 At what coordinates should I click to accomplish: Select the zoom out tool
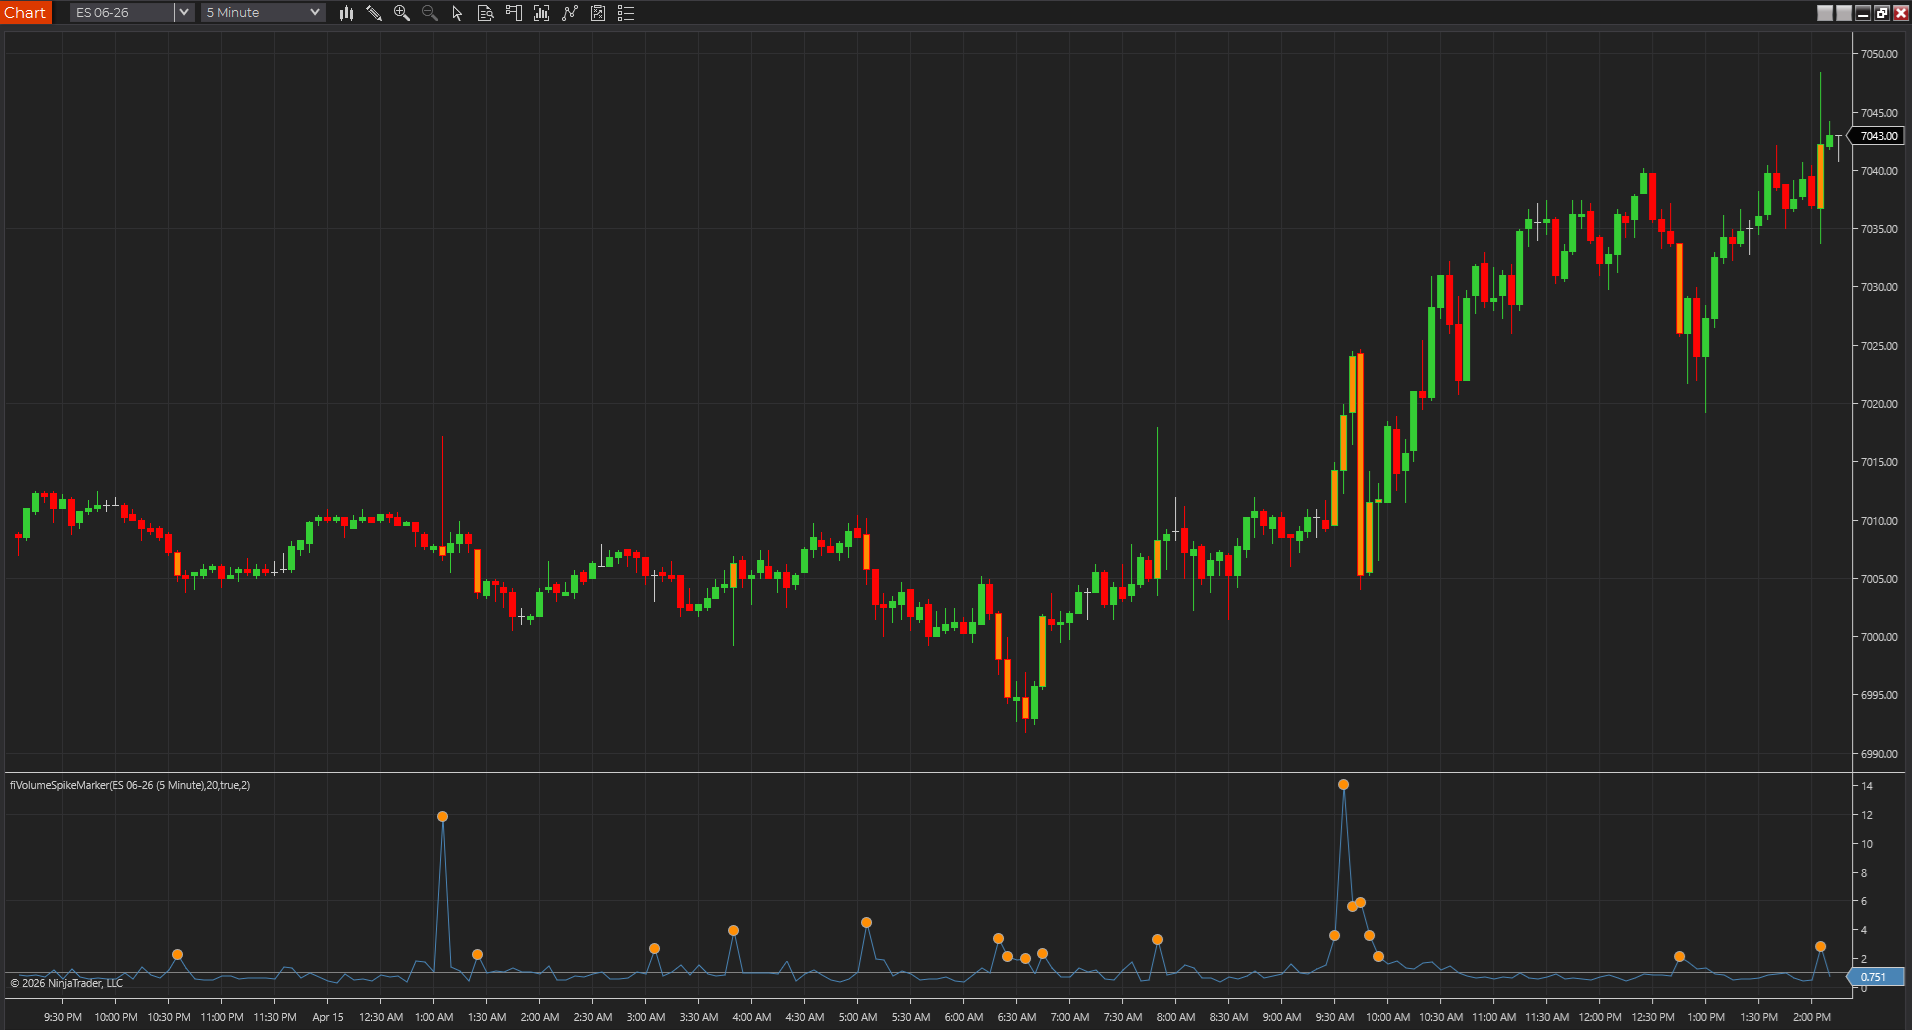point(430,13)
